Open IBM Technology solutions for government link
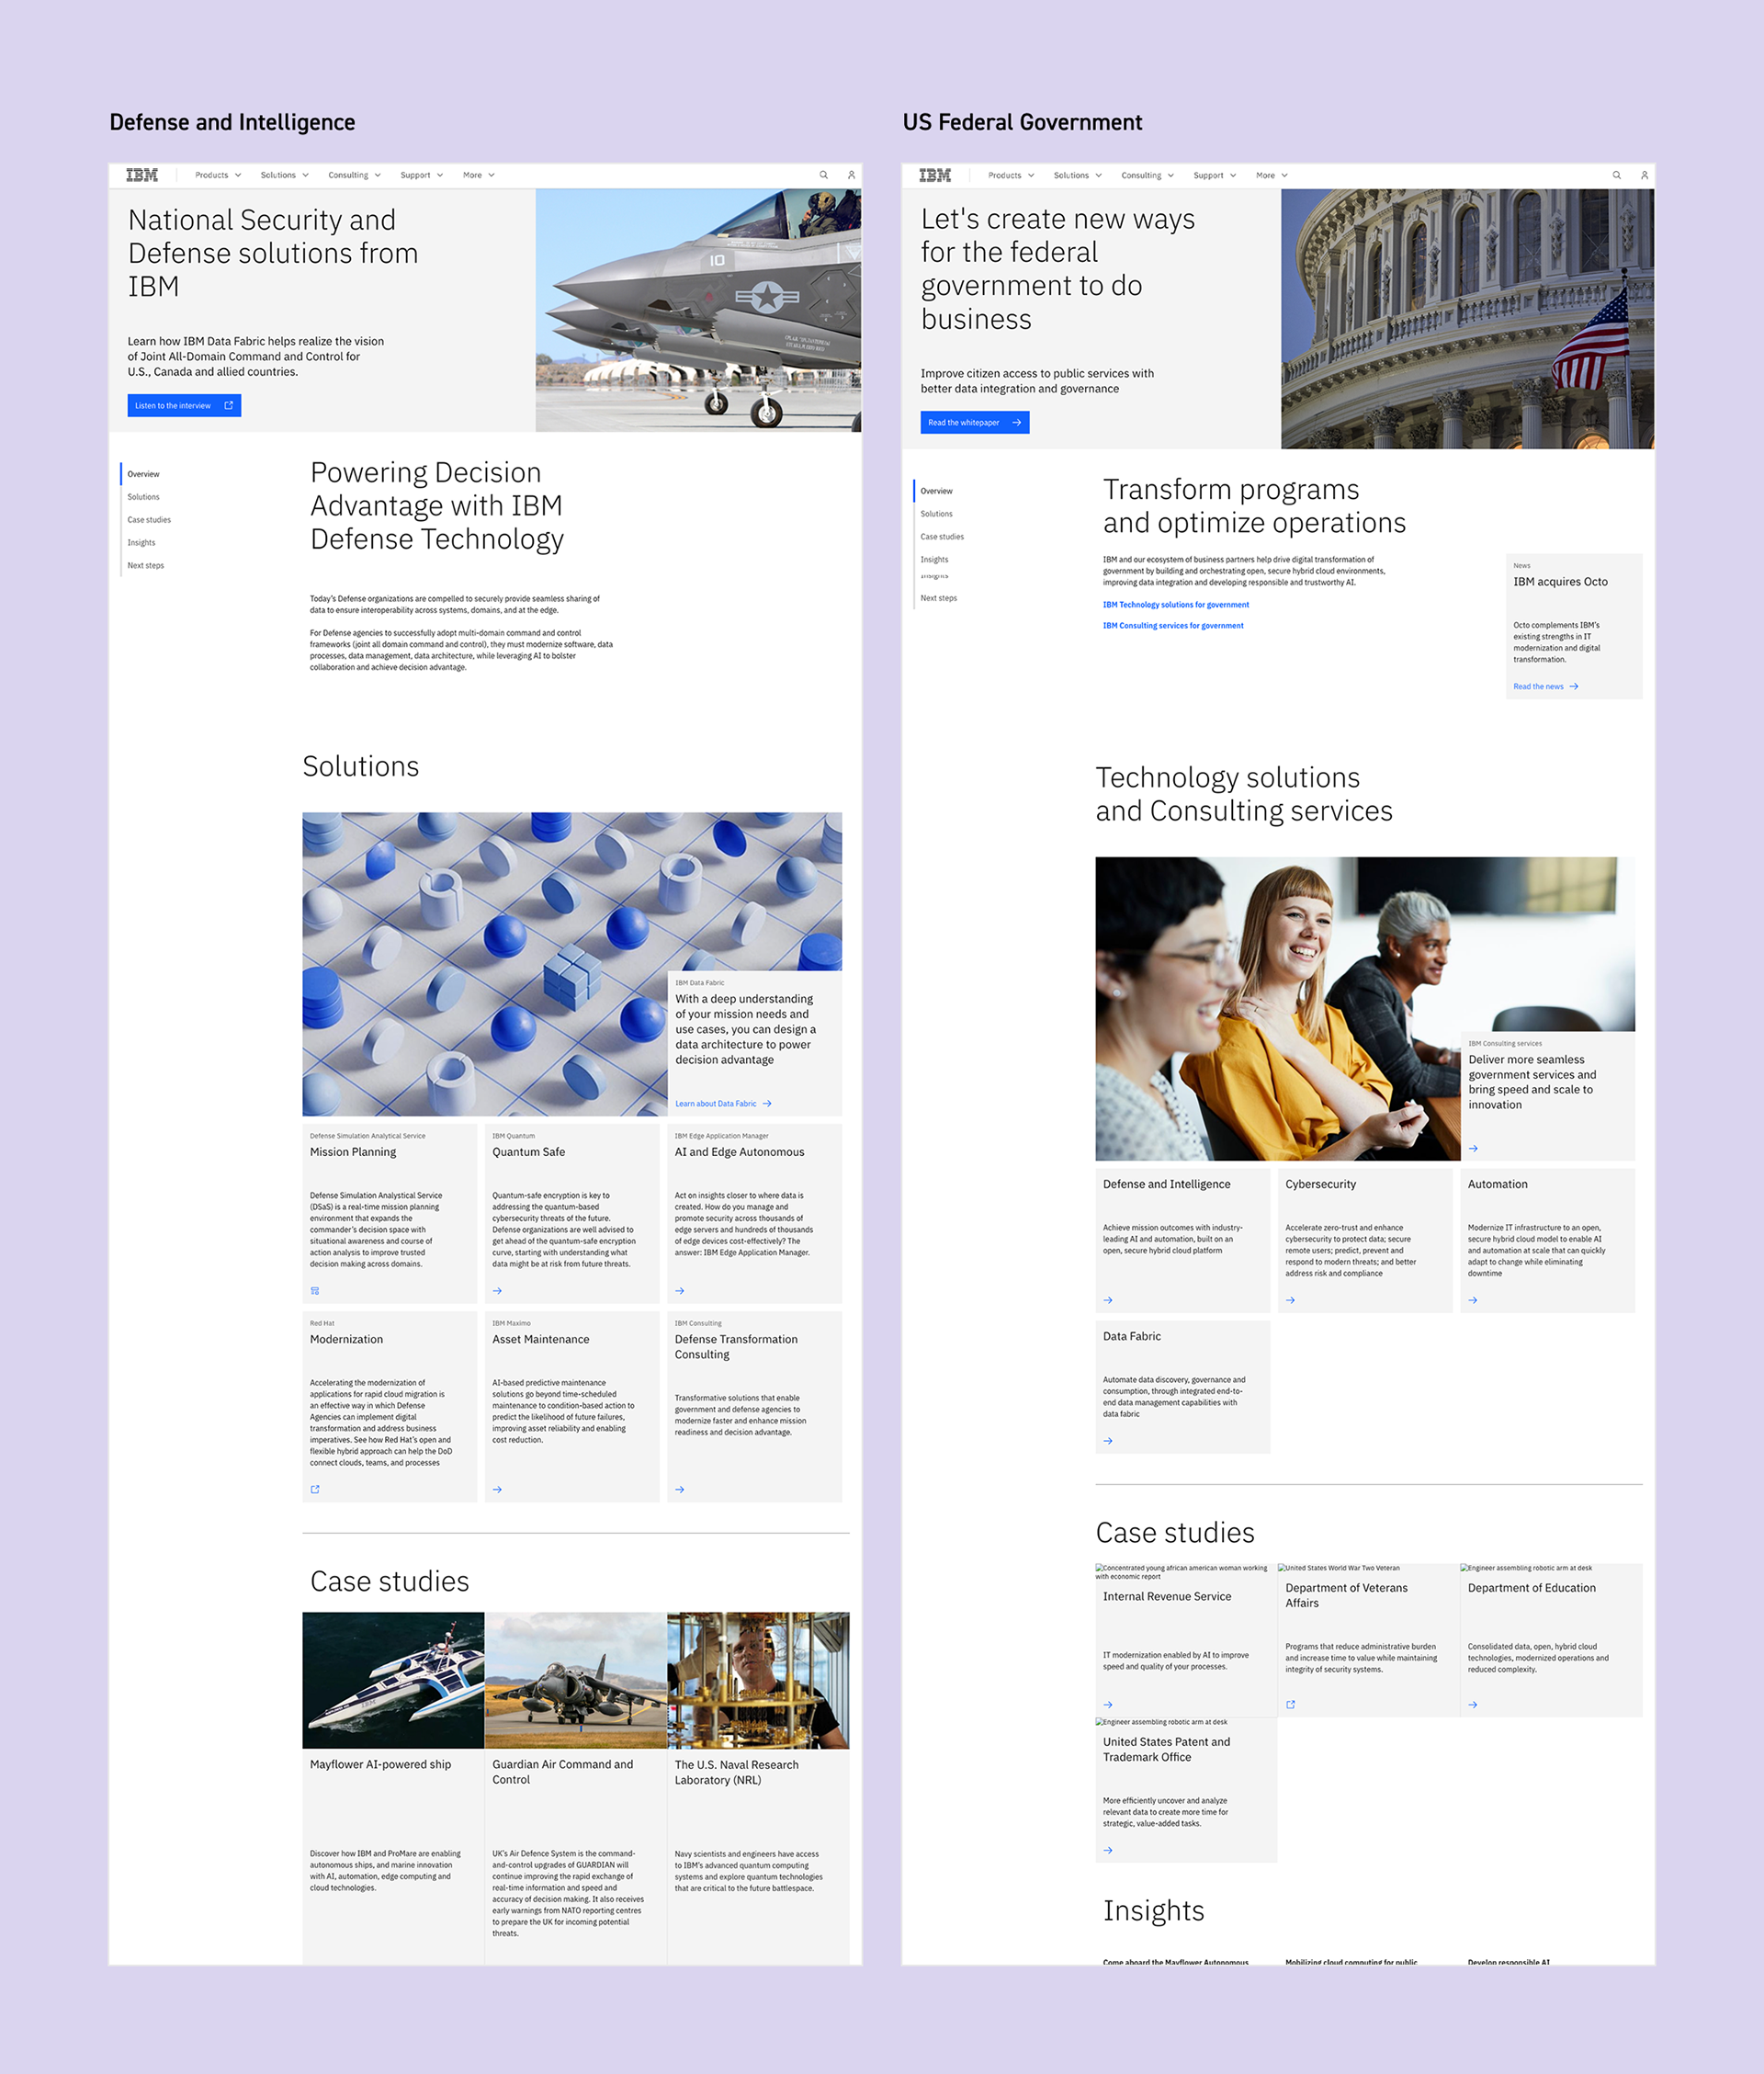 [1175, 605]
